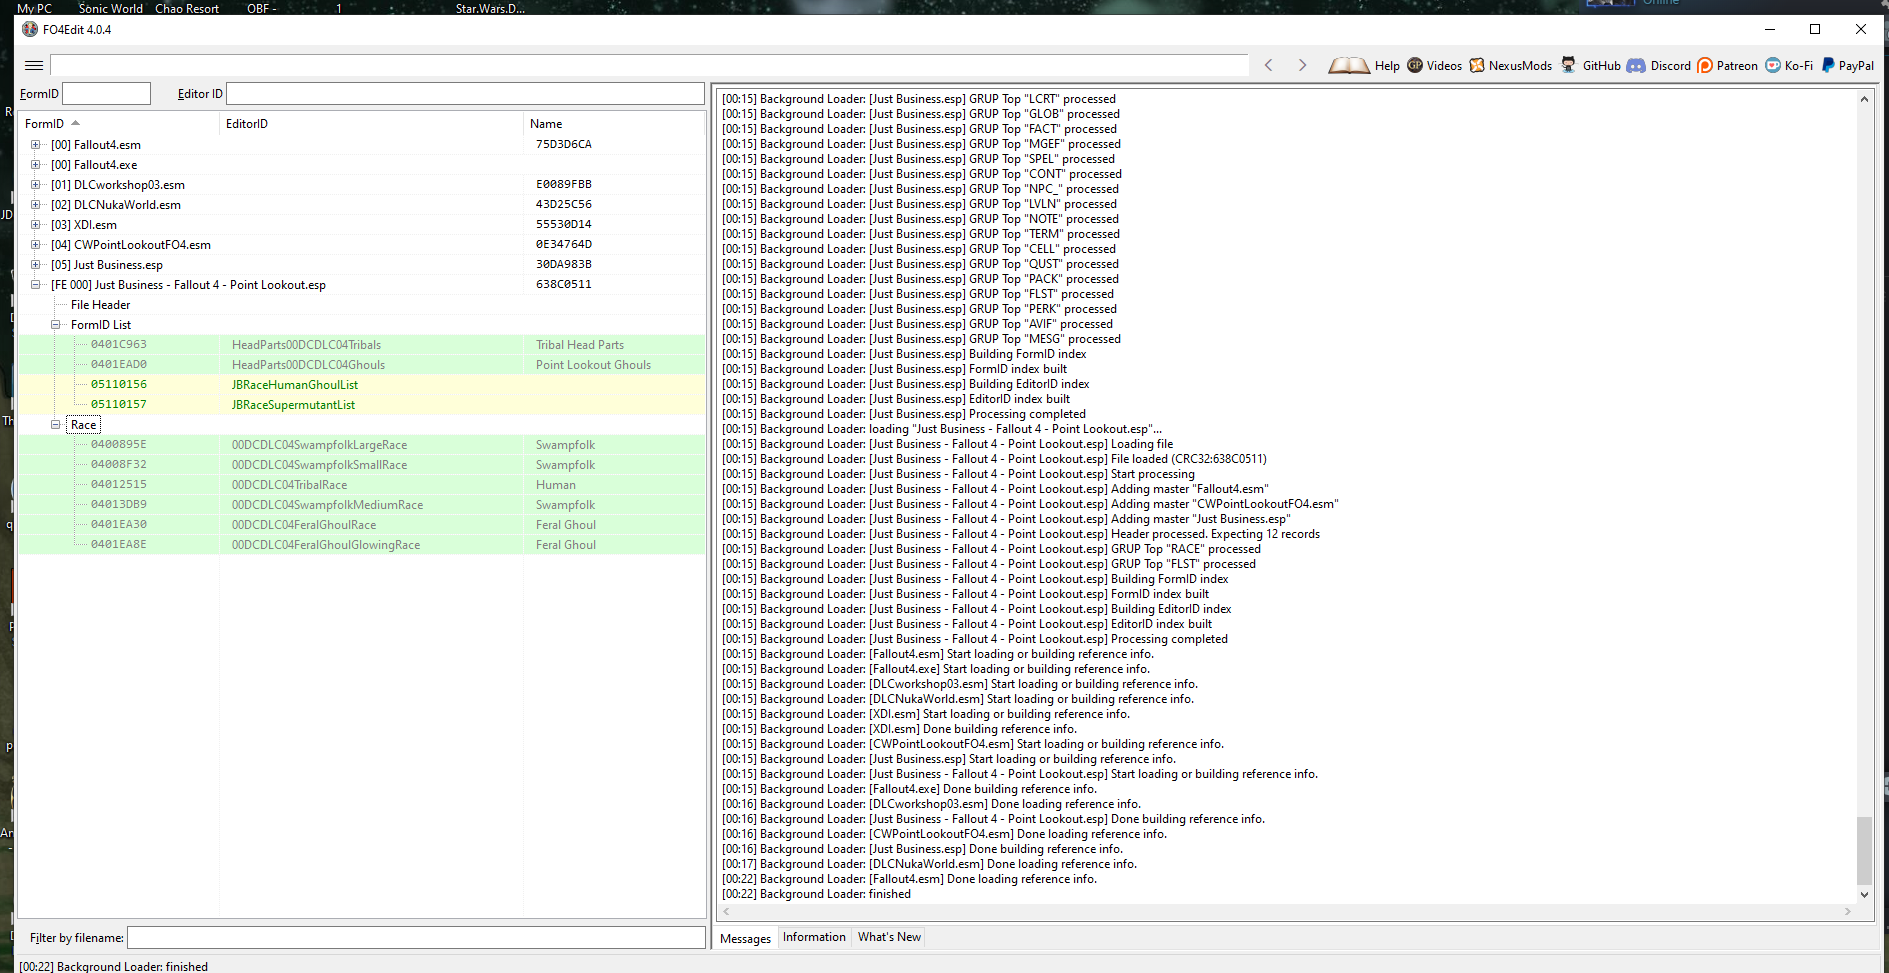Click CRC value 638C0511
This screenshot has width=1889, height=973.
click(563, 284)
